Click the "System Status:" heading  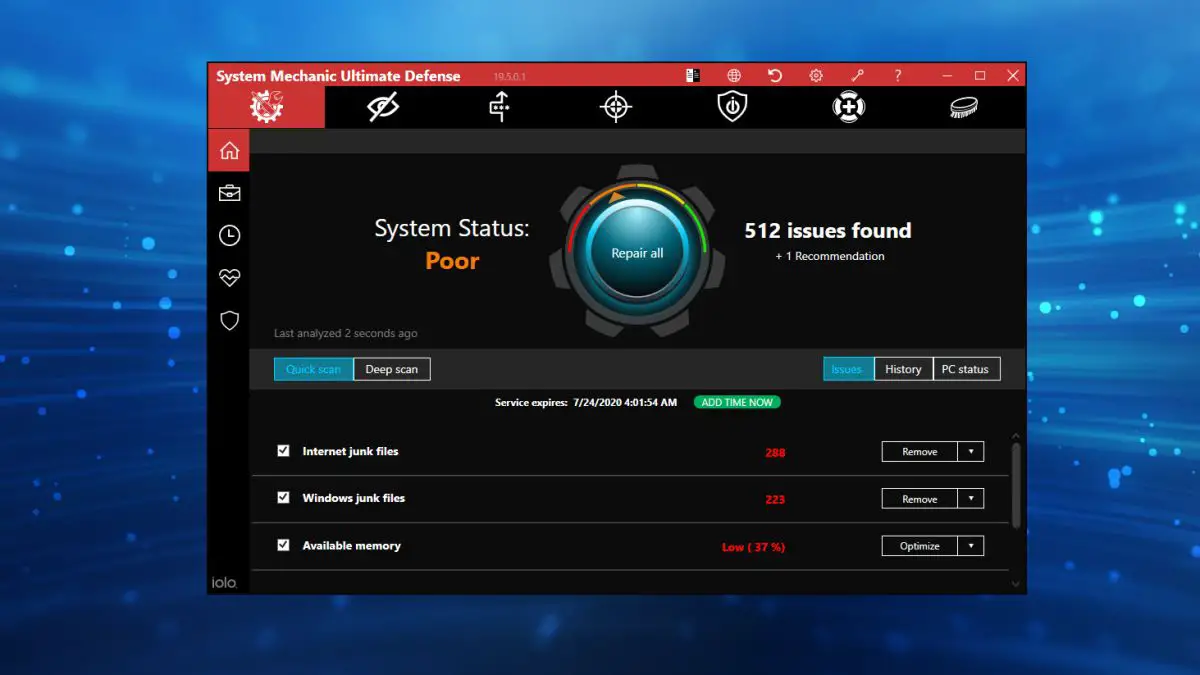[452, 229]
